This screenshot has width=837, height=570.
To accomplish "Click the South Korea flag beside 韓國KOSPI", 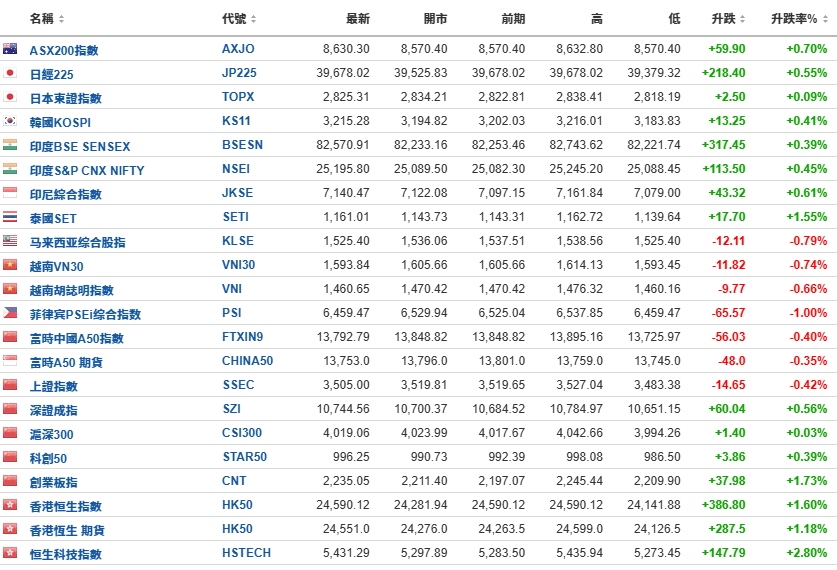I will click(10, 121).
